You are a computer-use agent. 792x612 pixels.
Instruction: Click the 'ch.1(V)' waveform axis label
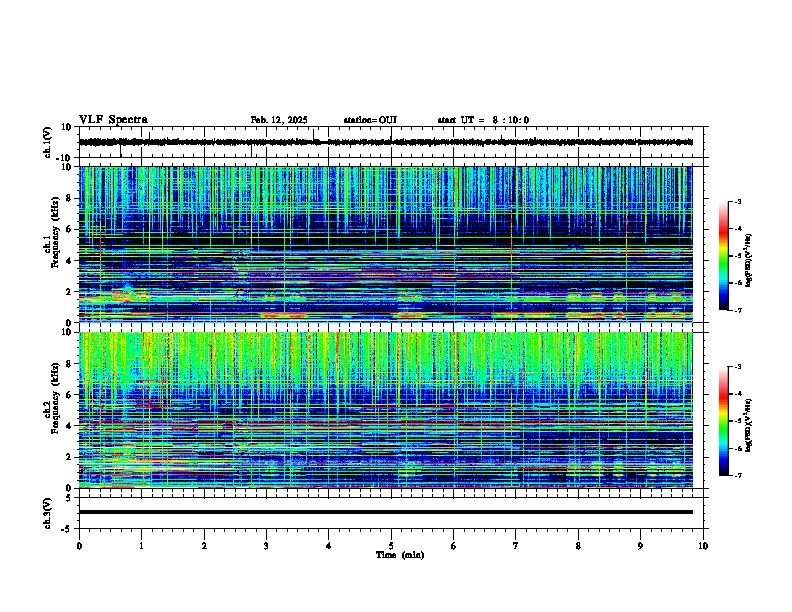click(47, 142)
